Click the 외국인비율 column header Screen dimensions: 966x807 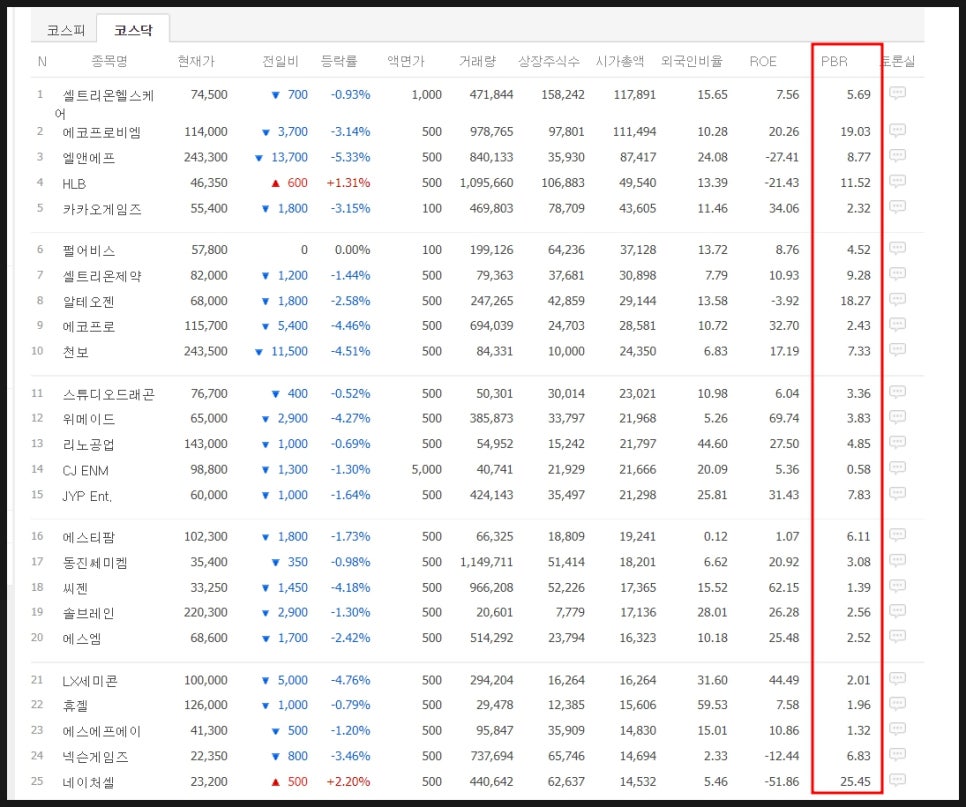(x=691, y=61)
